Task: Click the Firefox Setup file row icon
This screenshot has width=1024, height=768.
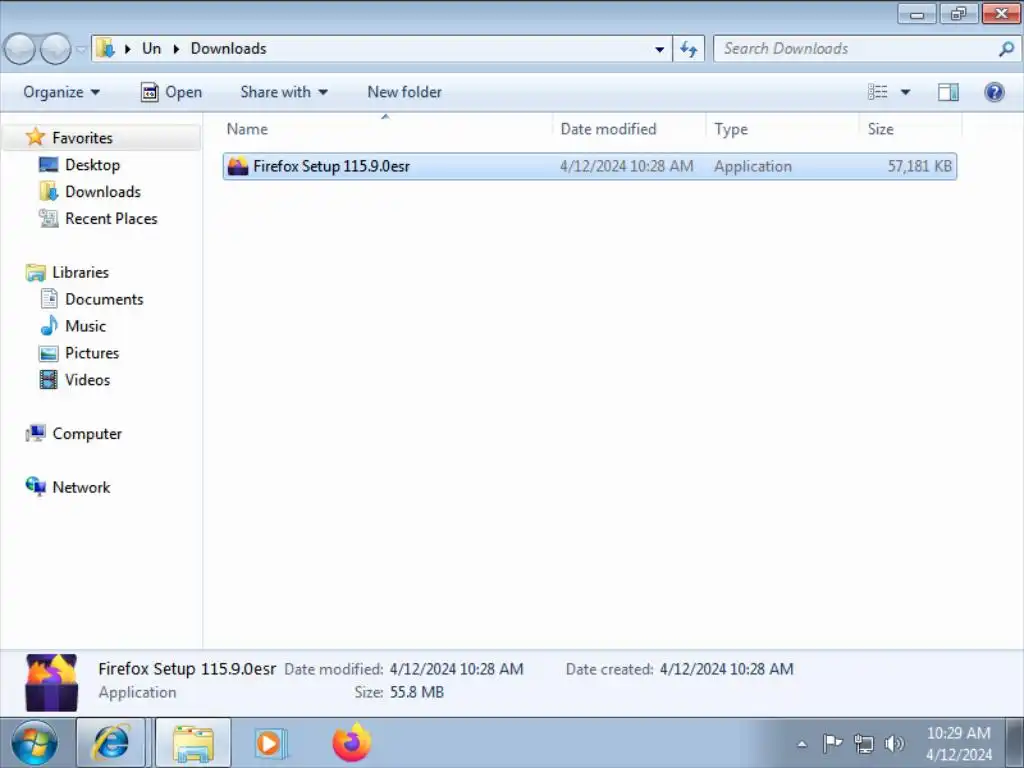Action: [x=238, y=167]
